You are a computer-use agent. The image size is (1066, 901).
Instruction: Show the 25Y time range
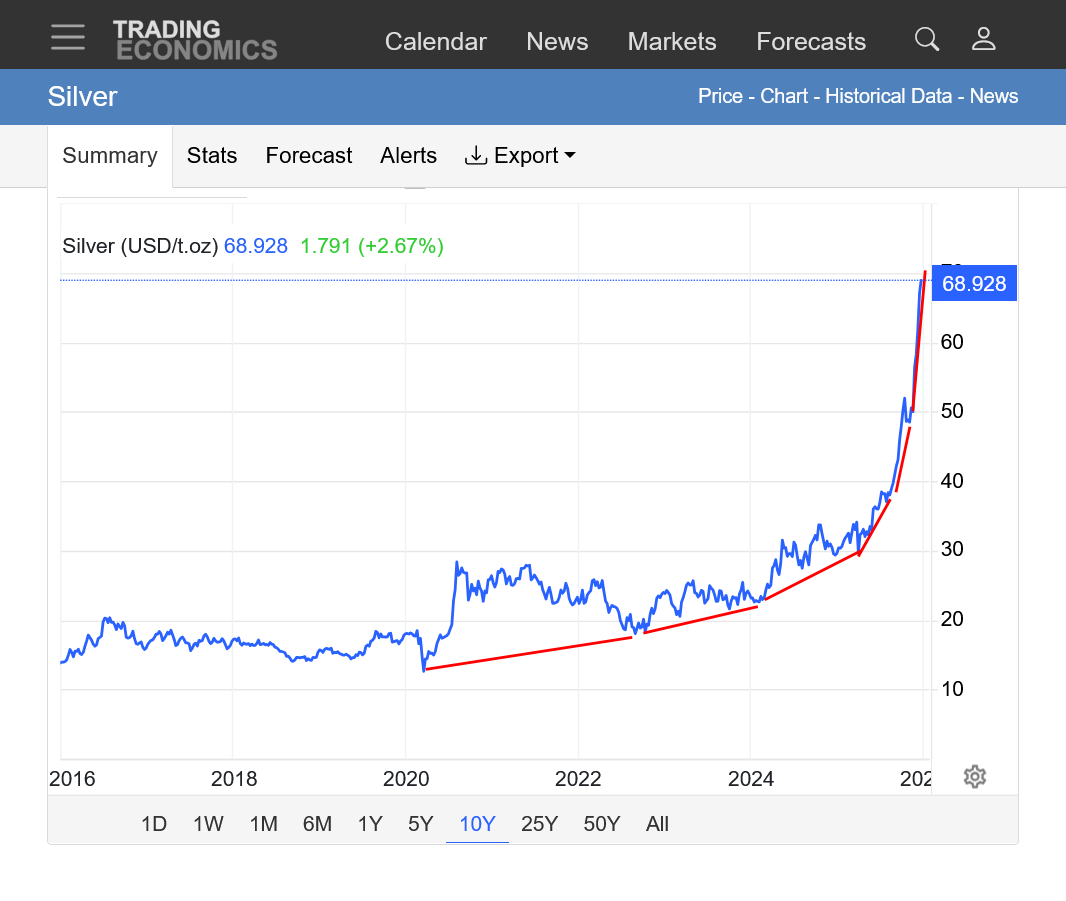[539, 824]
